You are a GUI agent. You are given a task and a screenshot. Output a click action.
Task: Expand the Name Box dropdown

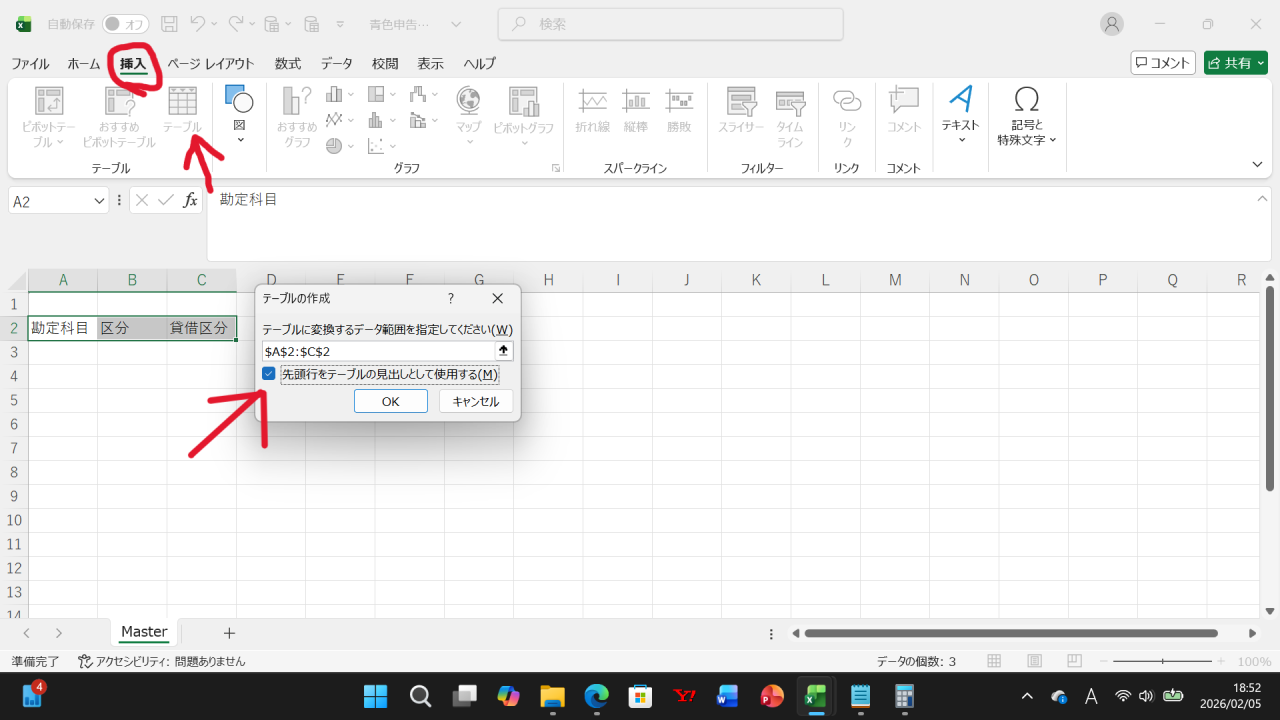click(99, 201)
